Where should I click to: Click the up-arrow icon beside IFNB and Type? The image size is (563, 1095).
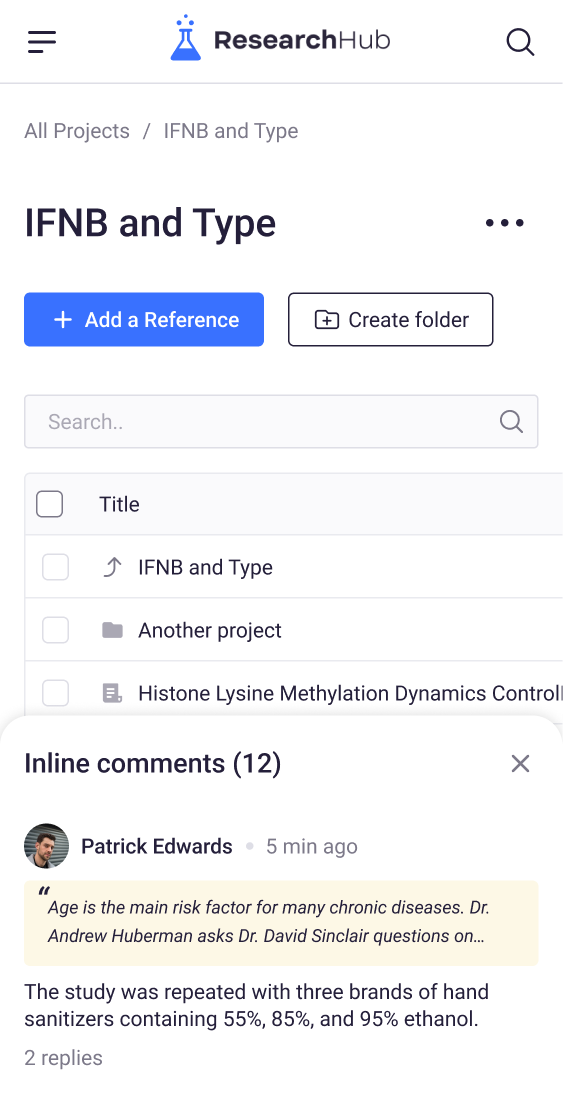(112, 567)
